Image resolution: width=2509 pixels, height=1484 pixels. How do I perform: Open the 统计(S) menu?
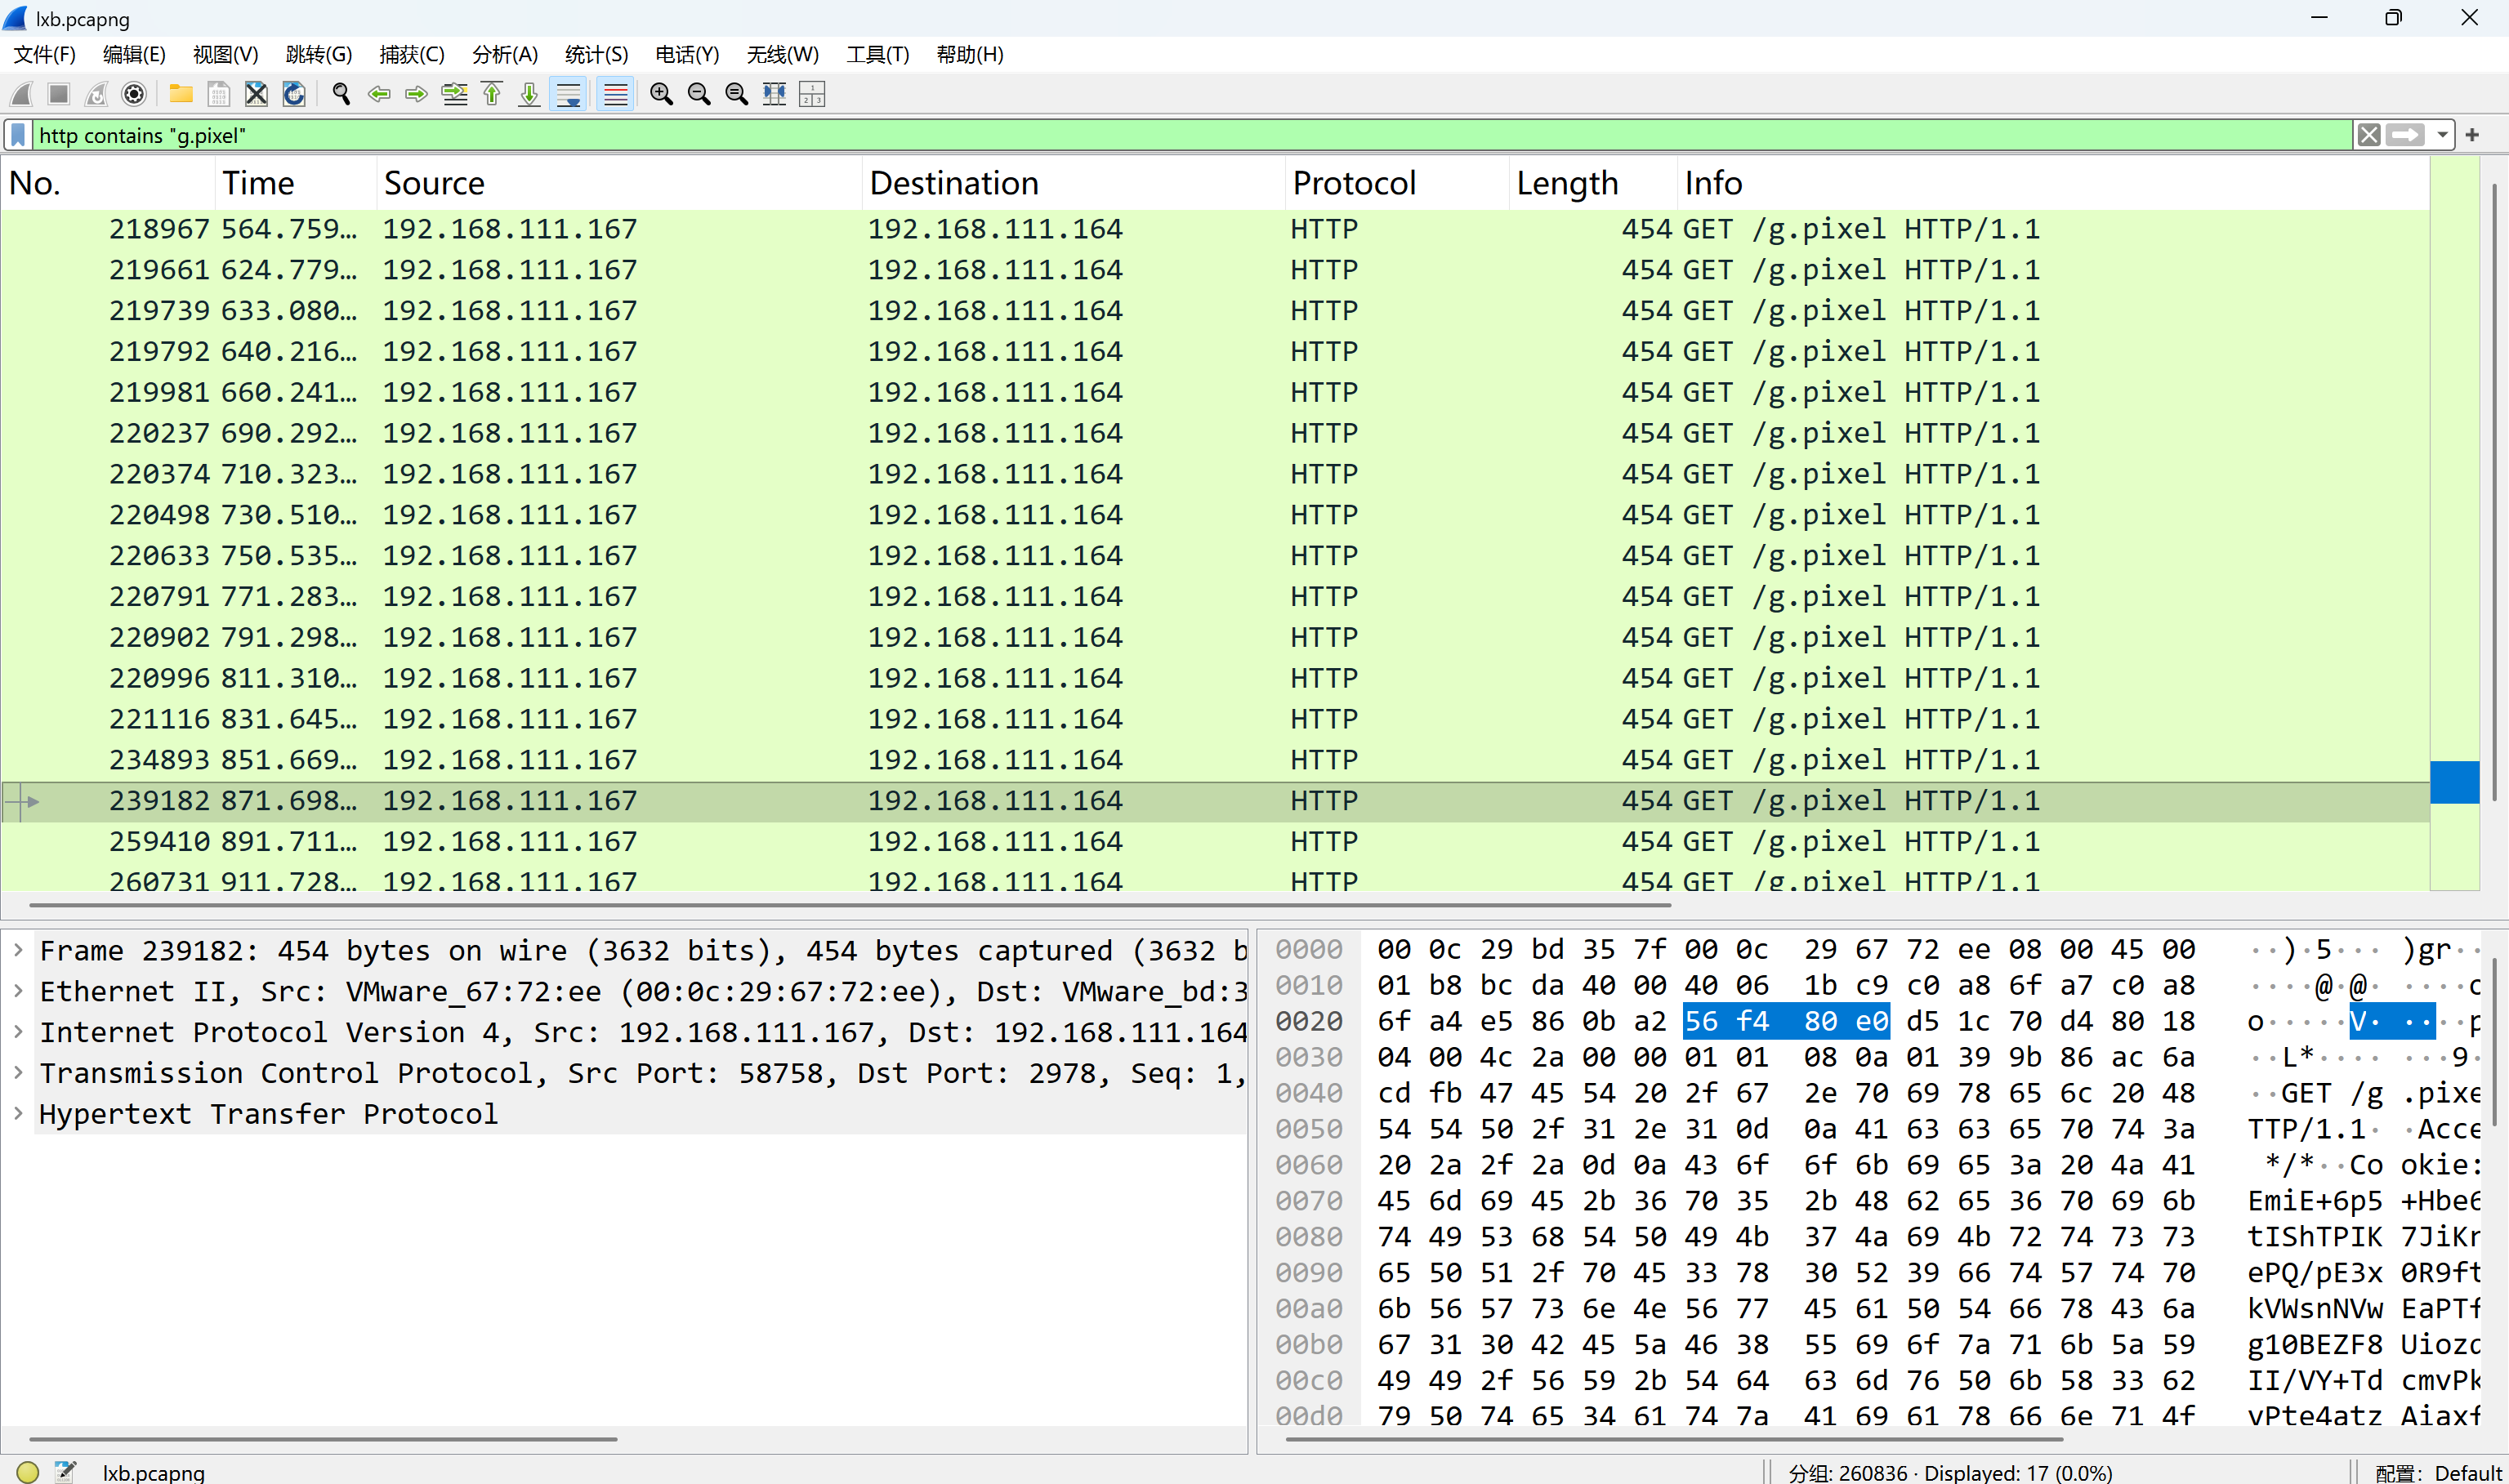pyautogui.click(x=596, y=54)
